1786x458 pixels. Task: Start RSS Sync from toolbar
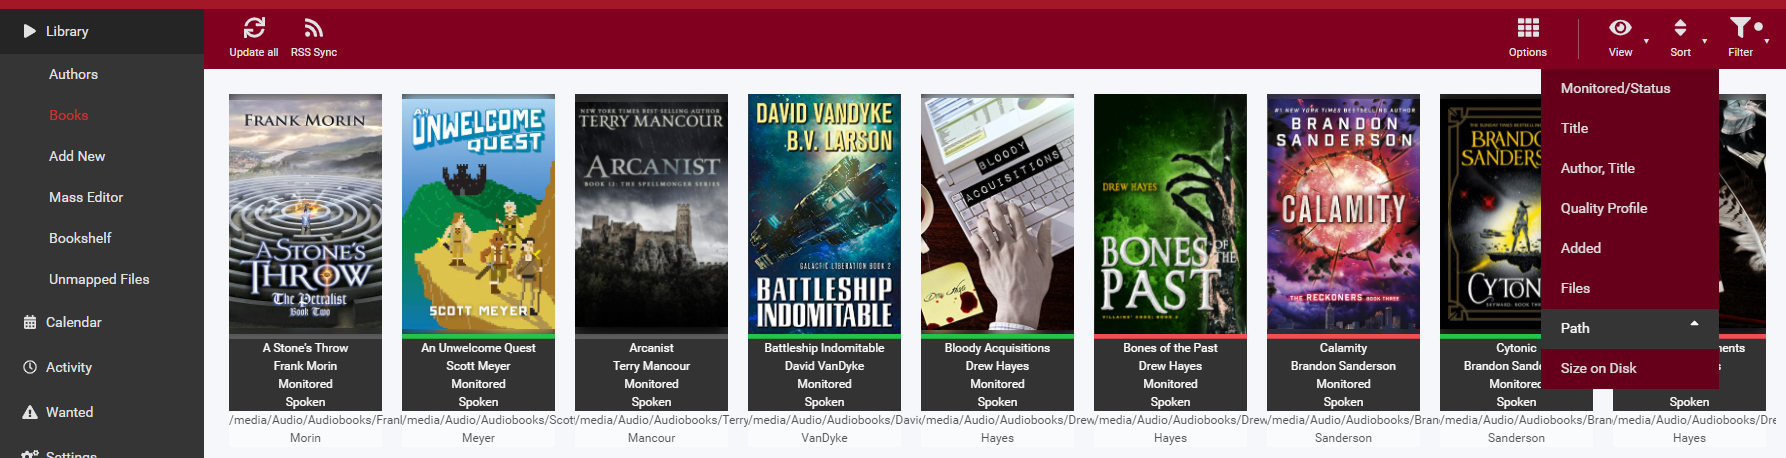[x=314, y=28]
